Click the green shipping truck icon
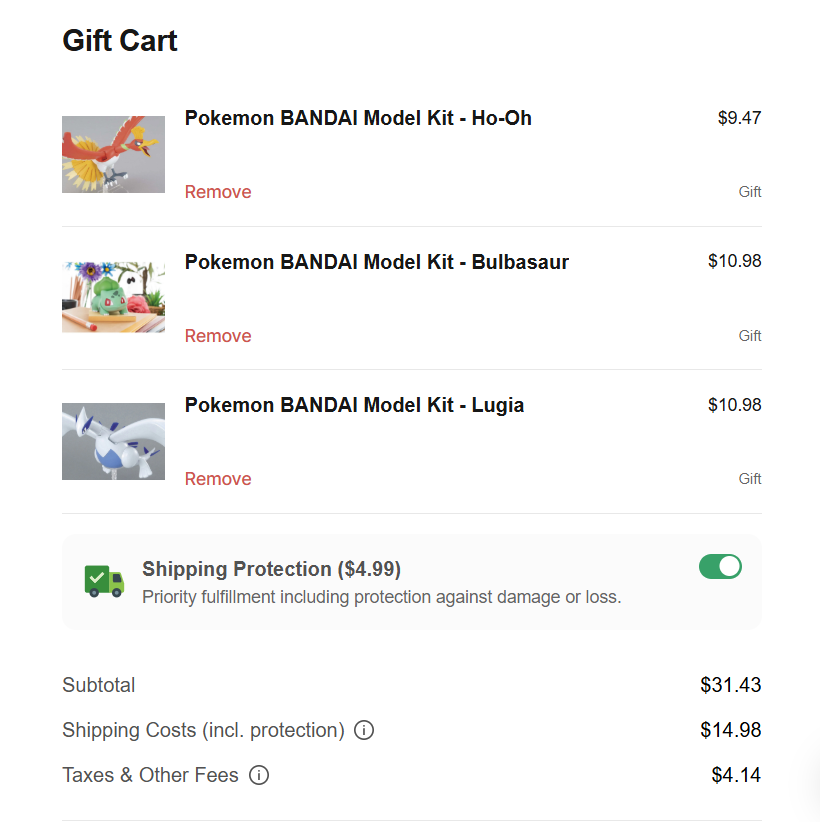This screenshot has height=822, width=820. coord(104,581)
